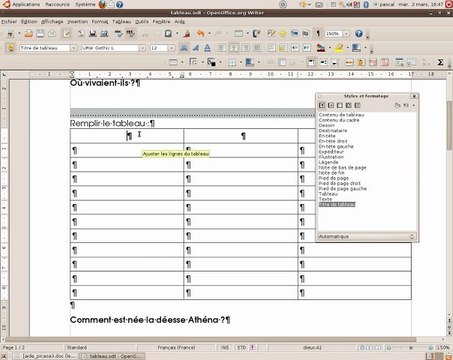Toggle Bold formatting button
The image size is (453, 360).
pos(184,48)
